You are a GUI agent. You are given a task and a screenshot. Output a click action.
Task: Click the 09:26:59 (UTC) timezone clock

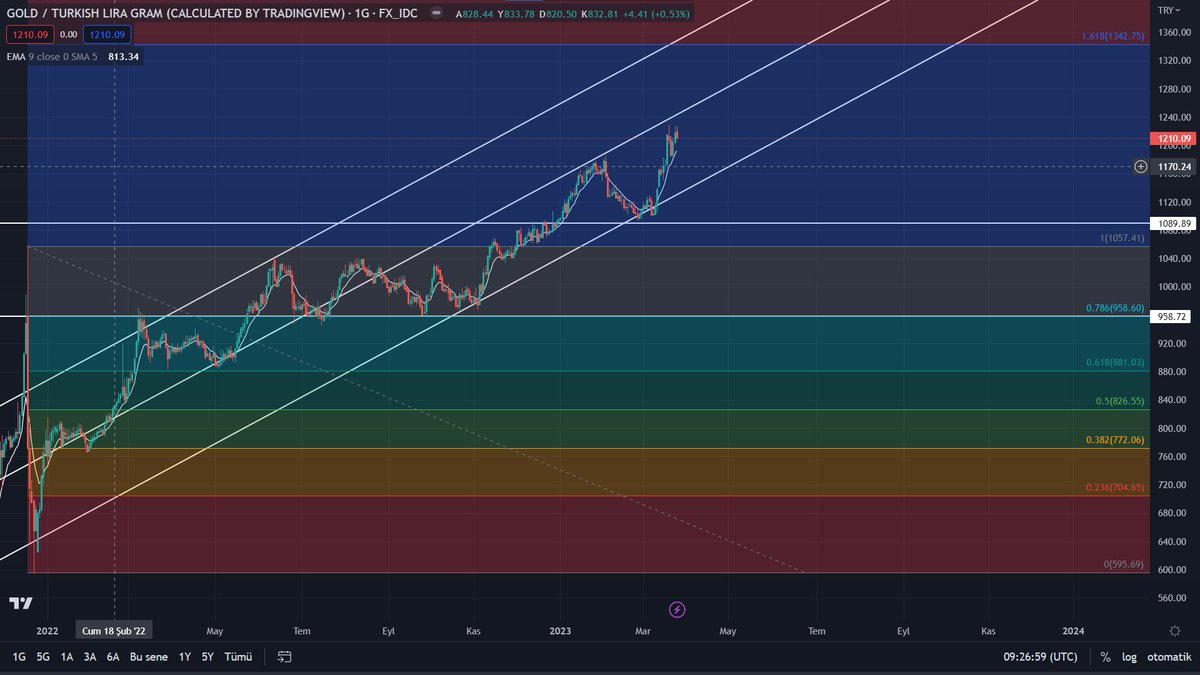pos(1041,657)
